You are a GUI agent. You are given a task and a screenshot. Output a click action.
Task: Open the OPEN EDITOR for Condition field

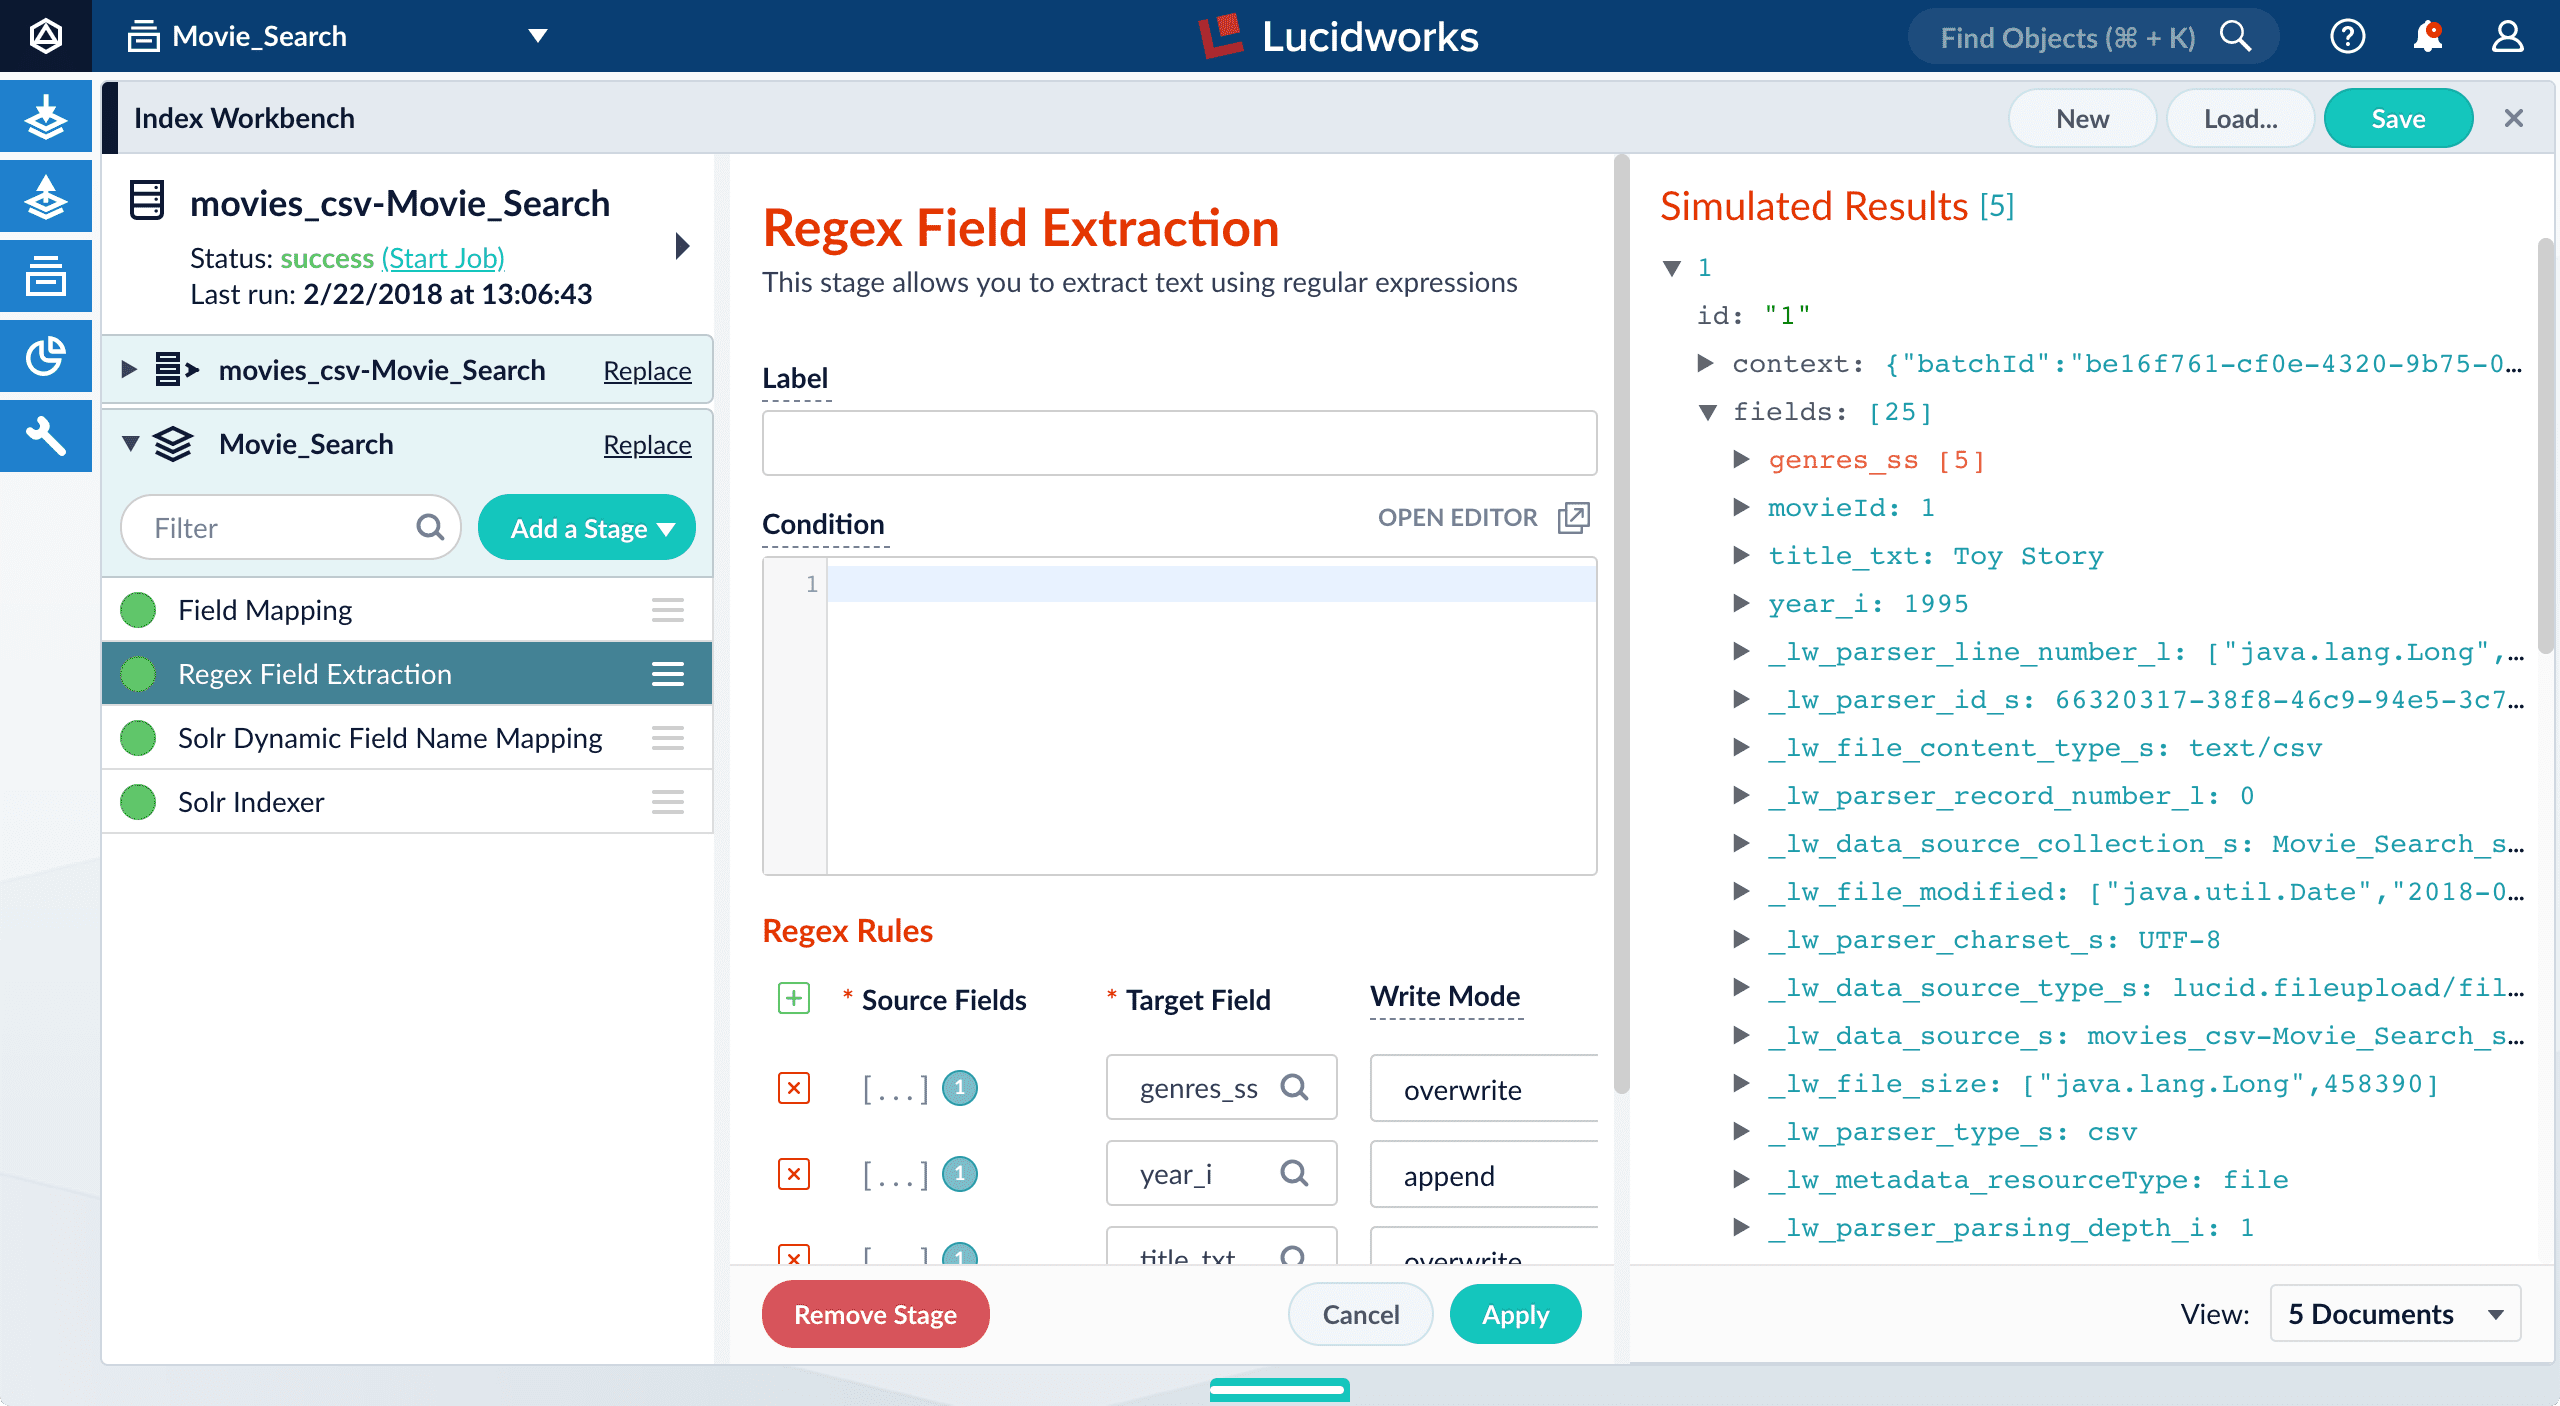1482,516
